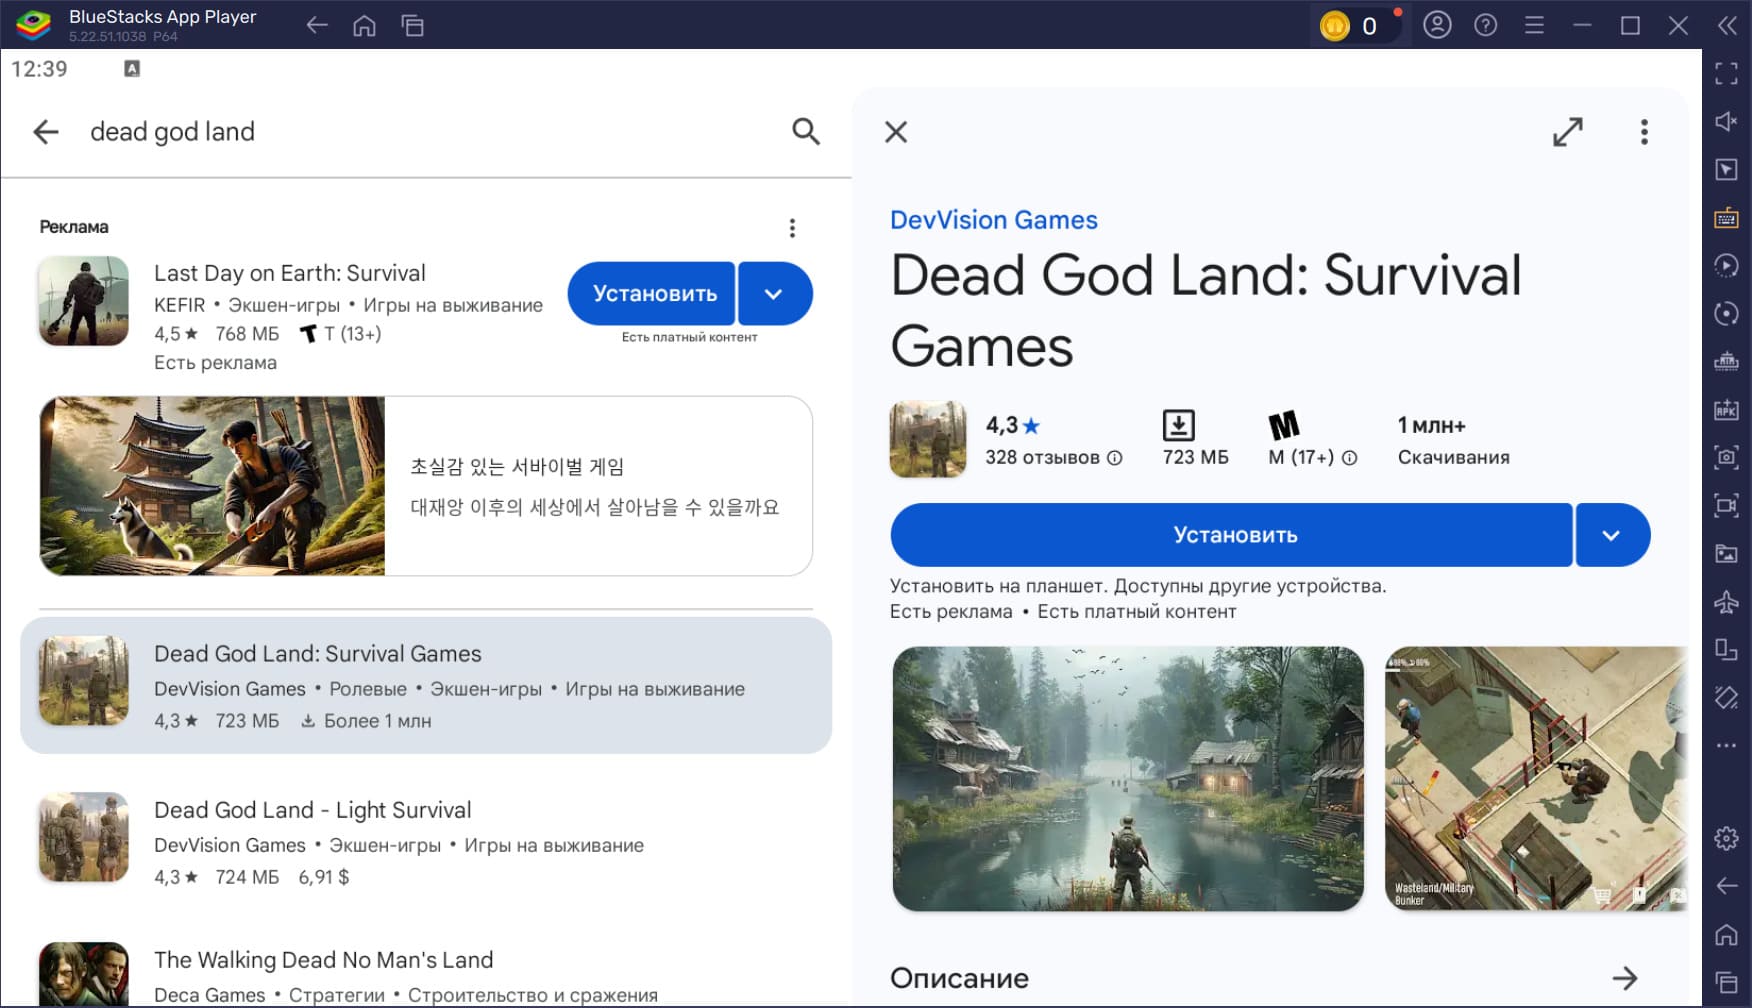
Task: Open the Описание description arrow
Action: click(x=1625, y=978)
